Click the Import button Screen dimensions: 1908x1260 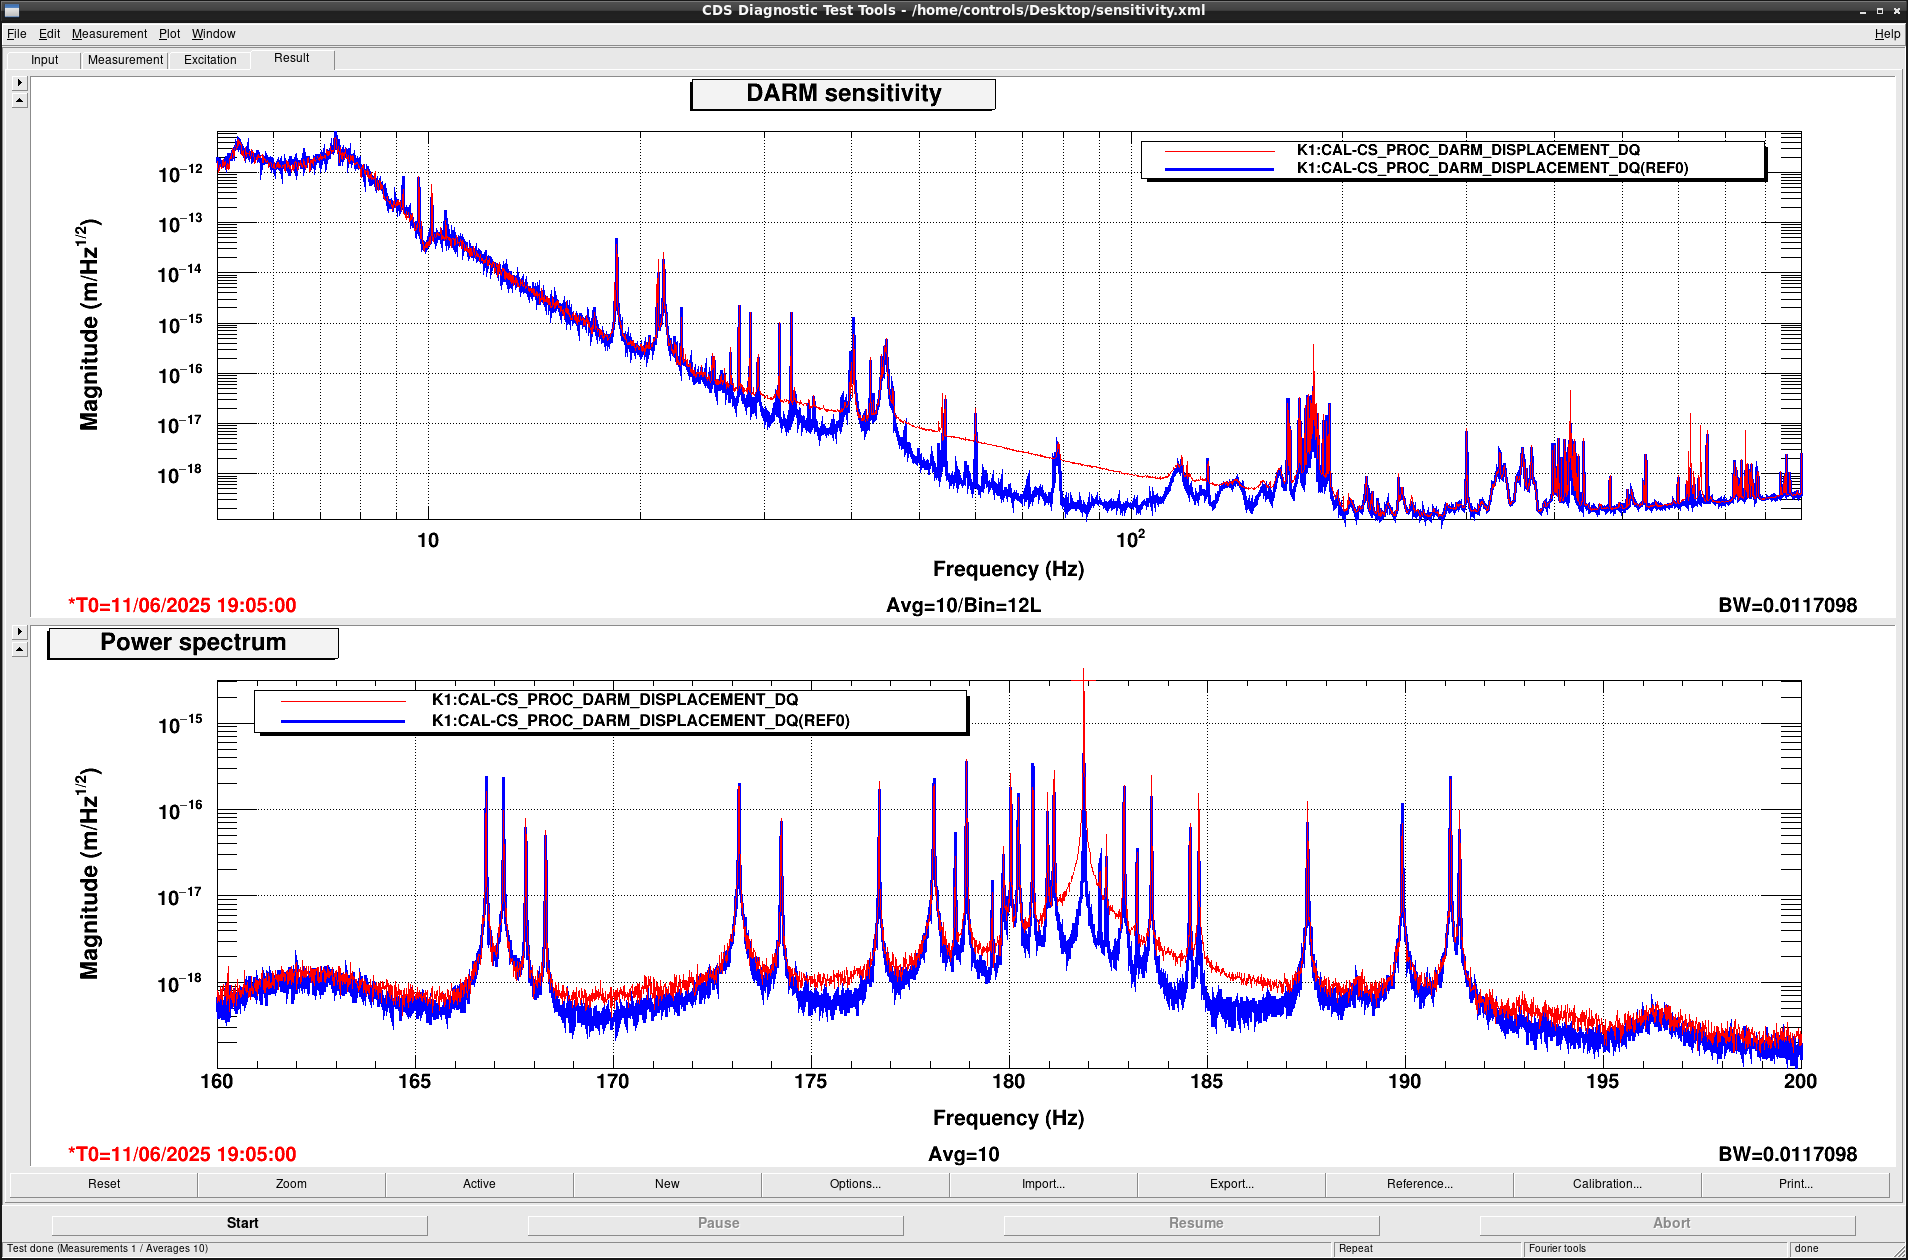click(x=1043, y=1184)
